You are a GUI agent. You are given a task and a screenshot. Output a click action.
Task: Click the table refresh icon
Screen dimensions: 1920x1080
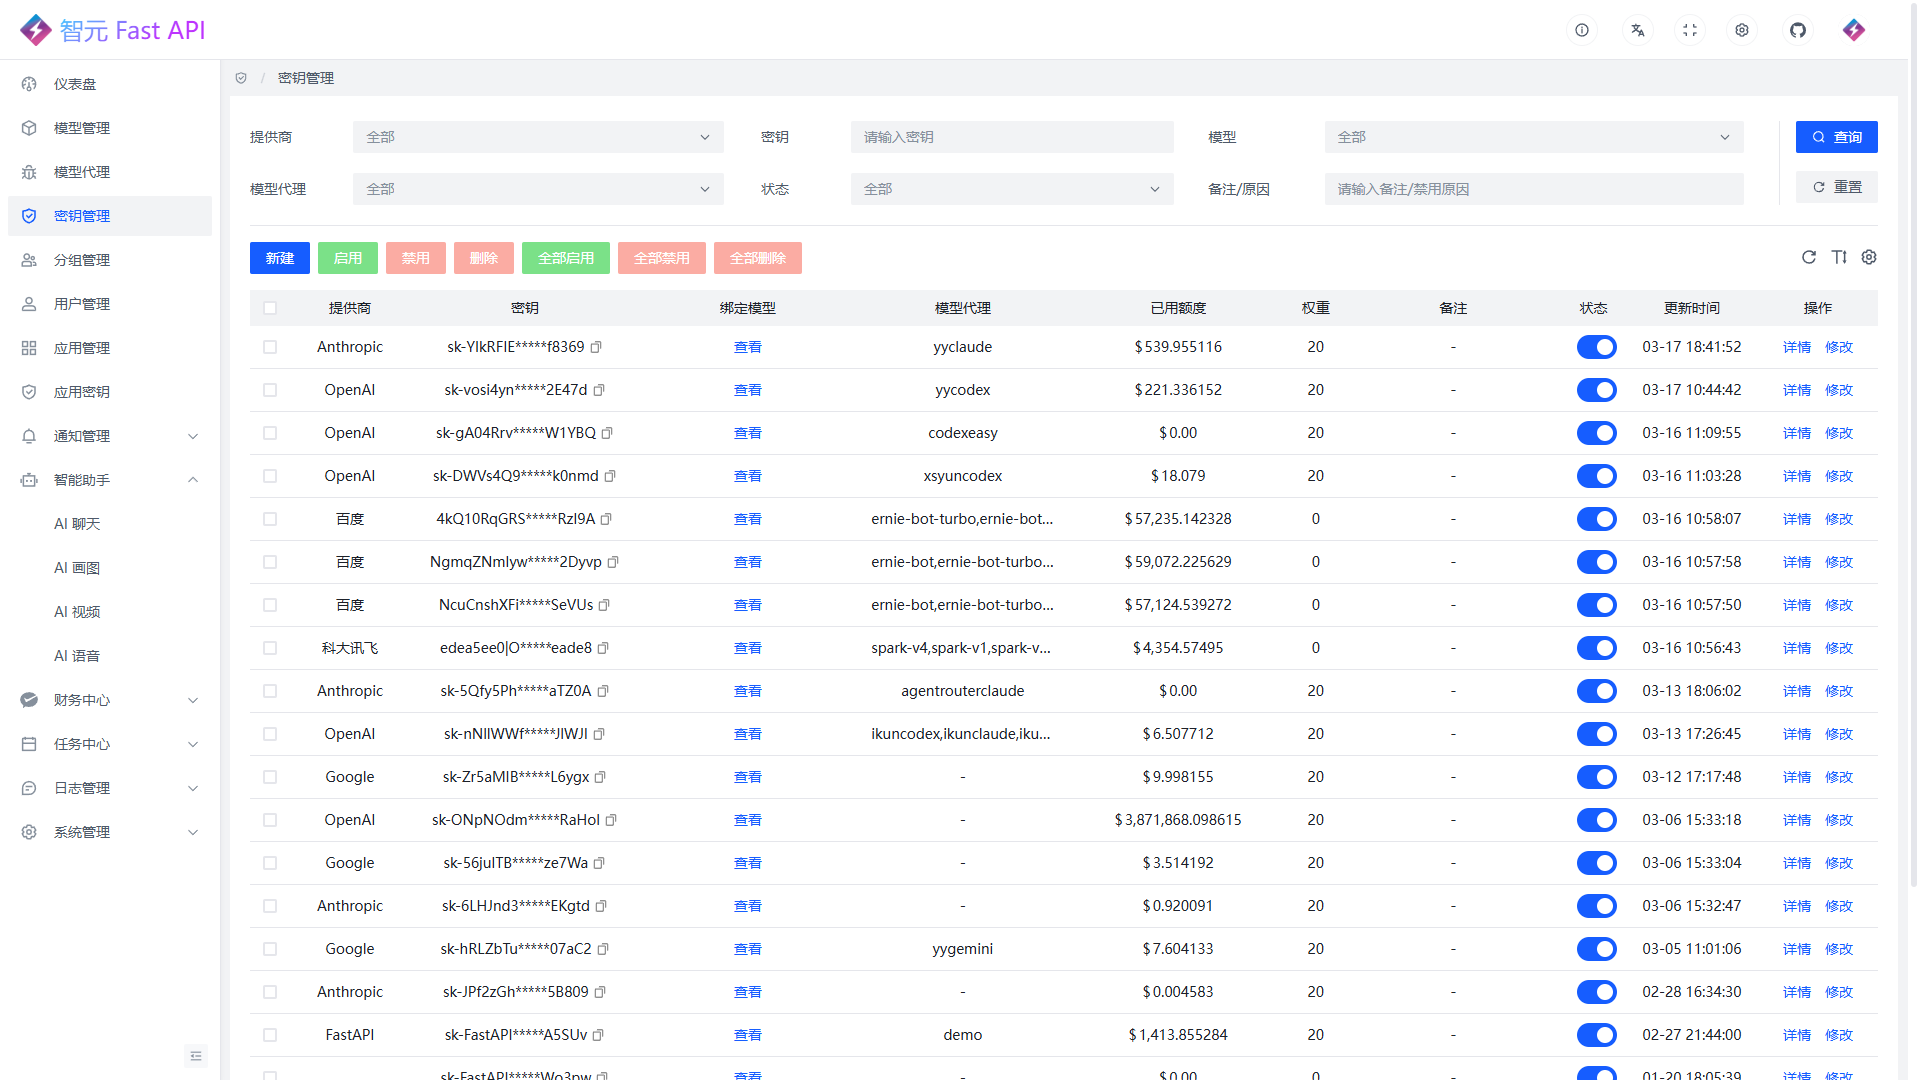tap(1808, 258)
